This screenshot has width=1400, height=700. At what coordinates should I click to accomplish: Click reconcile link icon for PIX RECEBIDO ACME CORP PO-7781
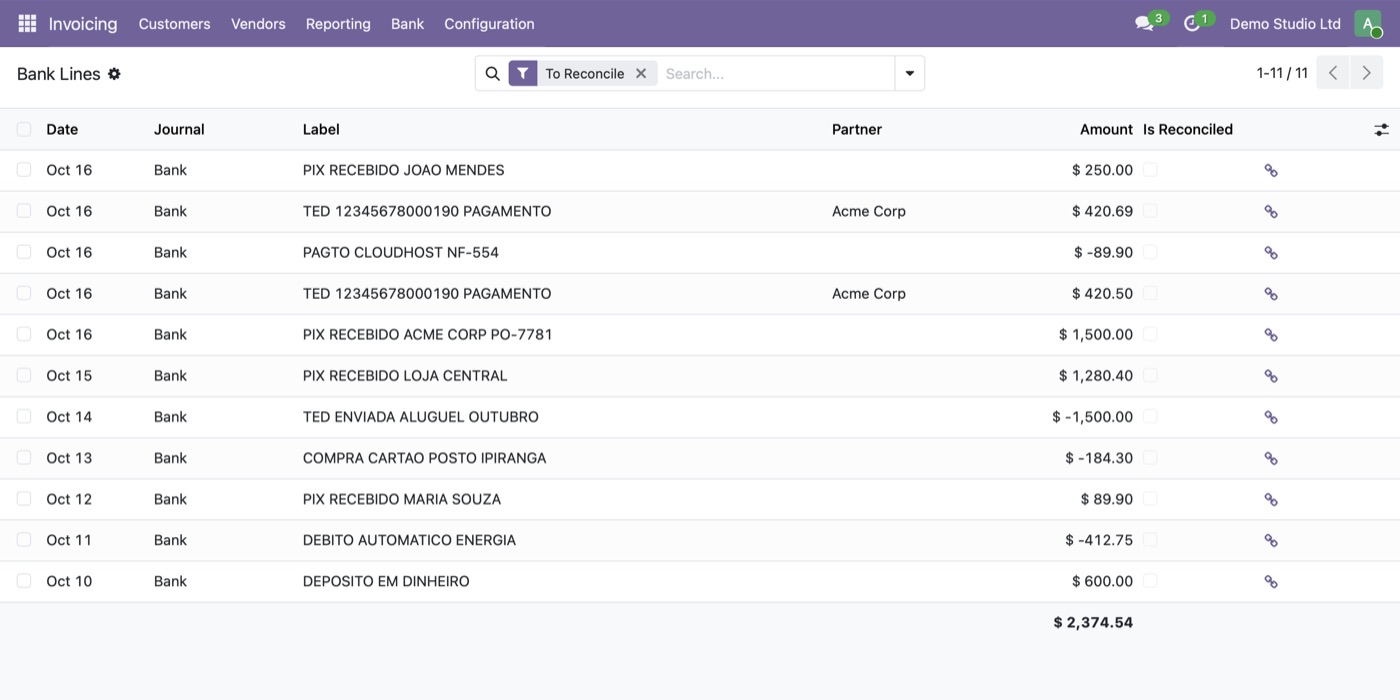1271,334
